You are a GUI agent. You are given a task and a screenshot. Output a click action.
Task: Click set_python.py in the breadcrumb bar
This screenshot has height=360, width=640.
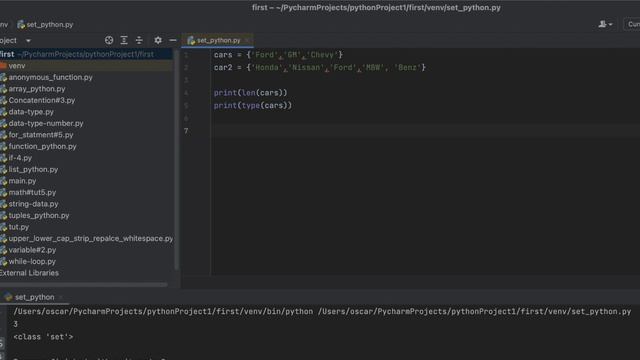45,24
